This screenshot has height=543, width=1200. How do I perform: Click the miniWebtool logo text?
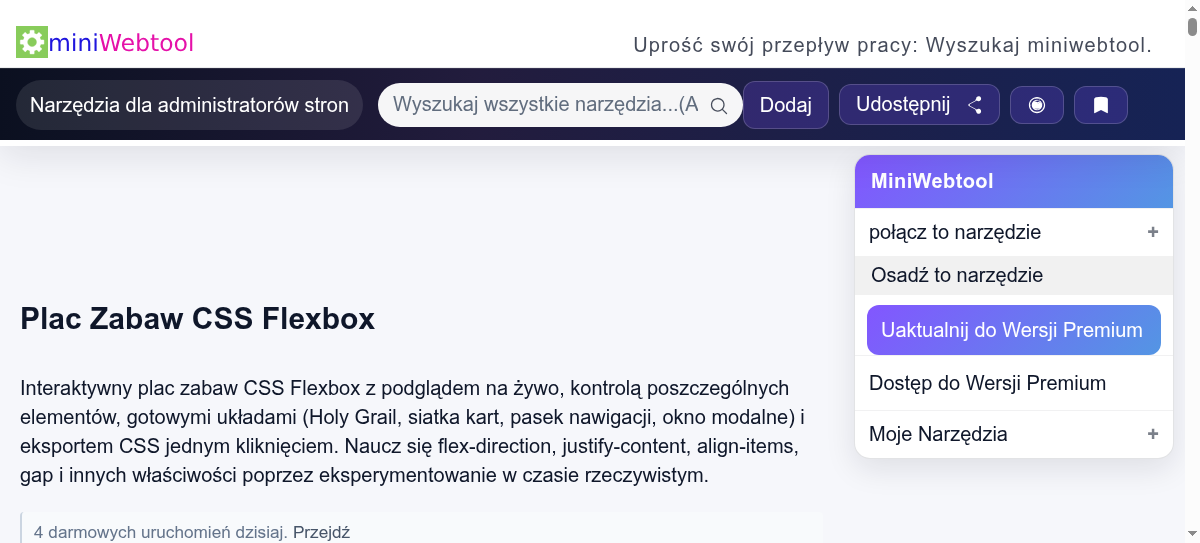[121, 42]
